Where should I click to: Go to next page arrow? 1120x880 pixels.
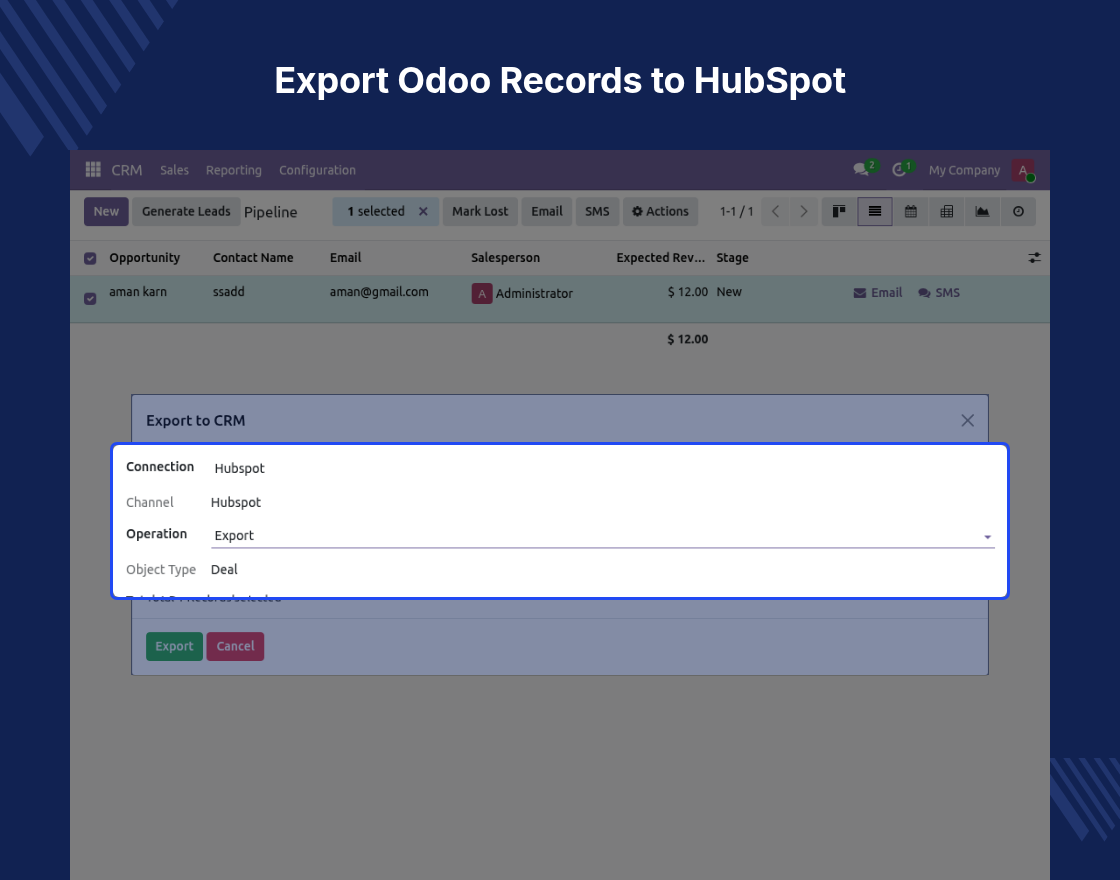pyautogui.click(x=804, y=211)
